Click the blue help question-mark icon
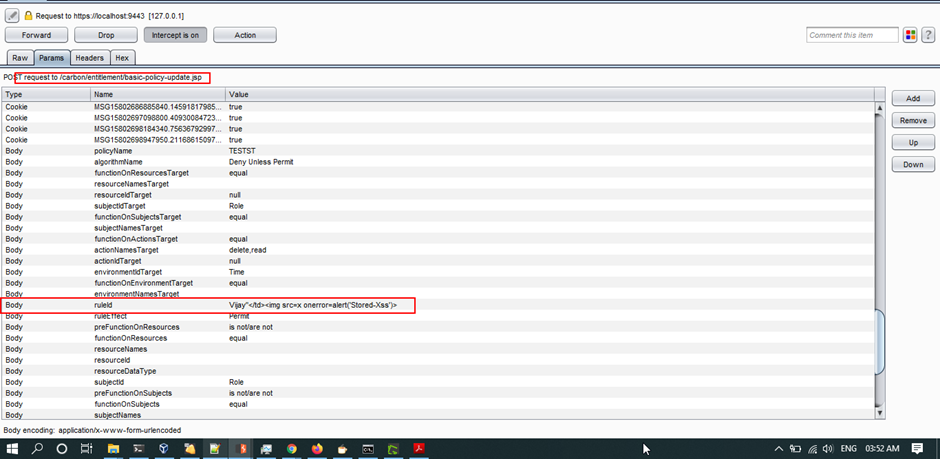 tap(928, 35)
